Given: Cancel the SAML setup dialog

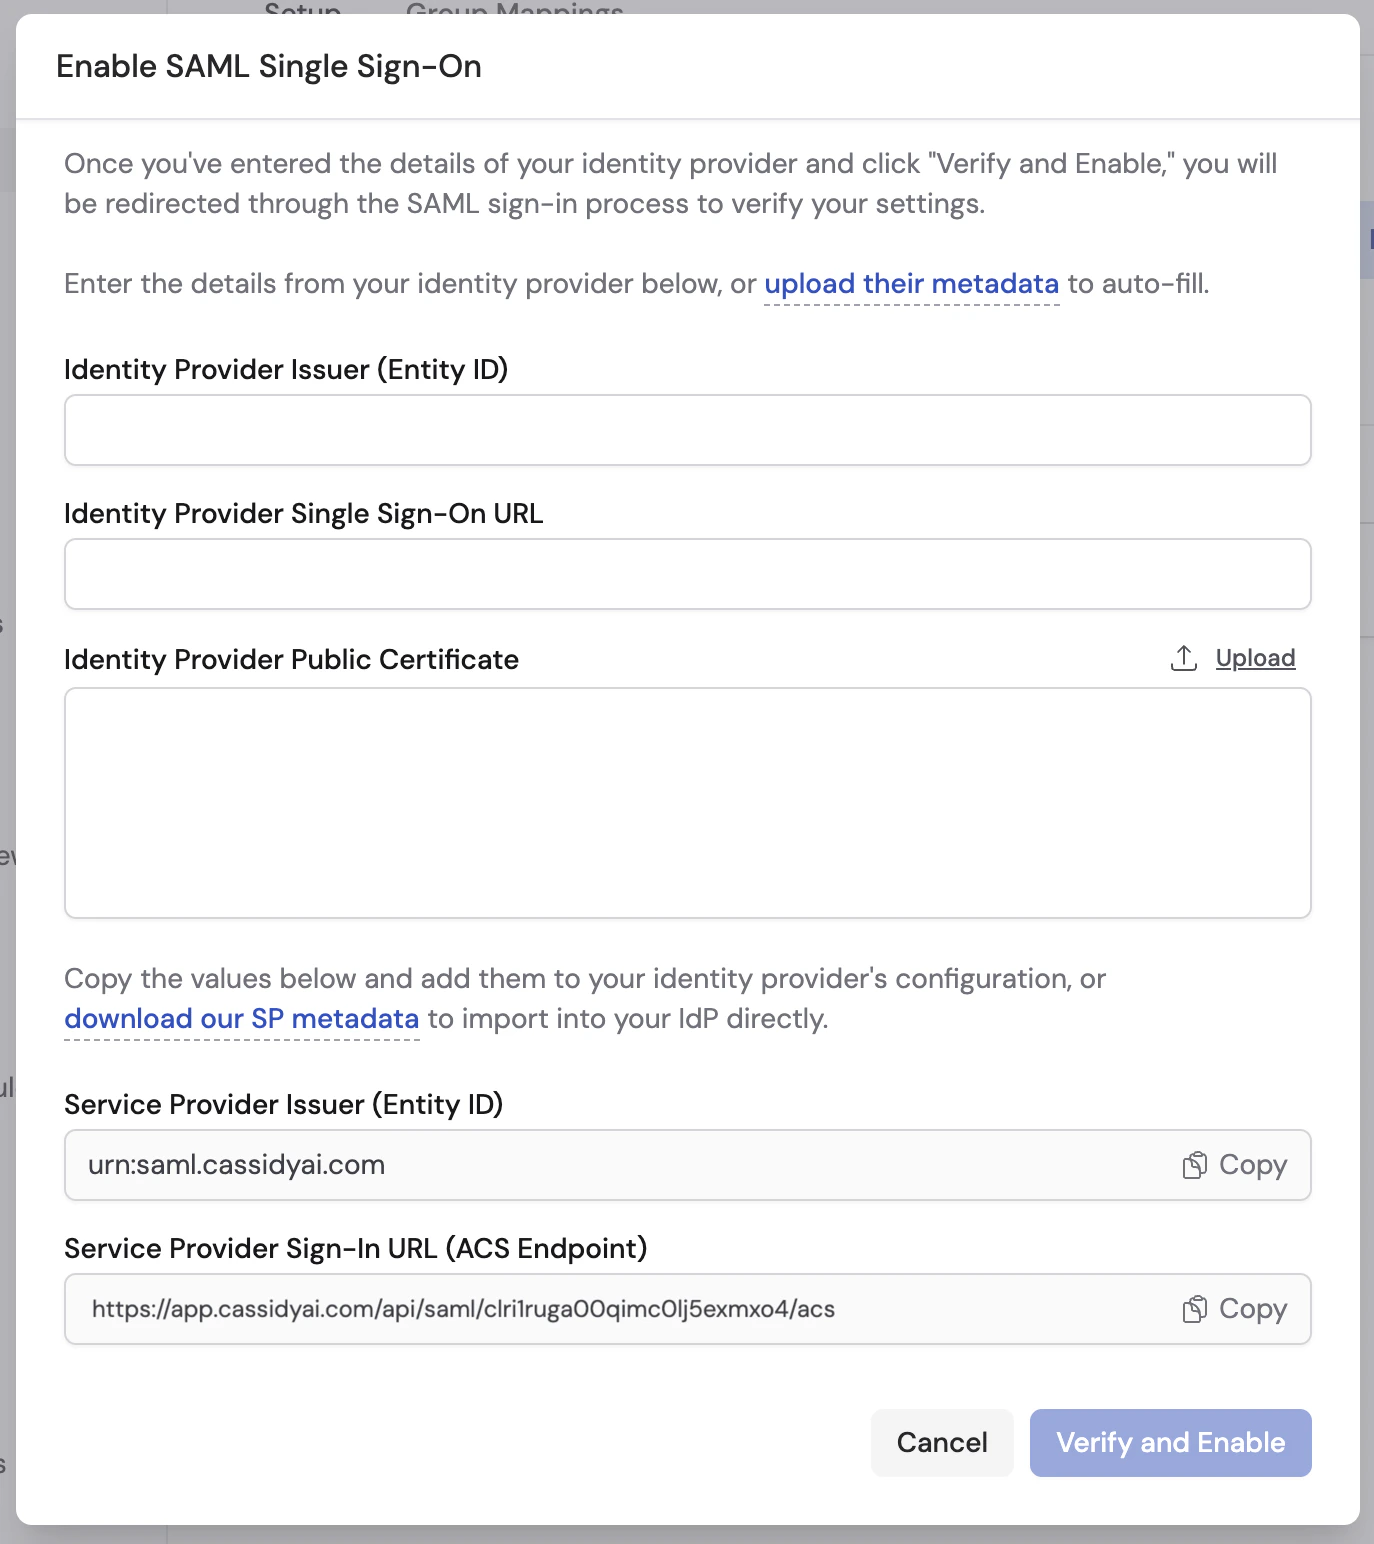Looking at the screenshot, I should (x=941, y=1442).
